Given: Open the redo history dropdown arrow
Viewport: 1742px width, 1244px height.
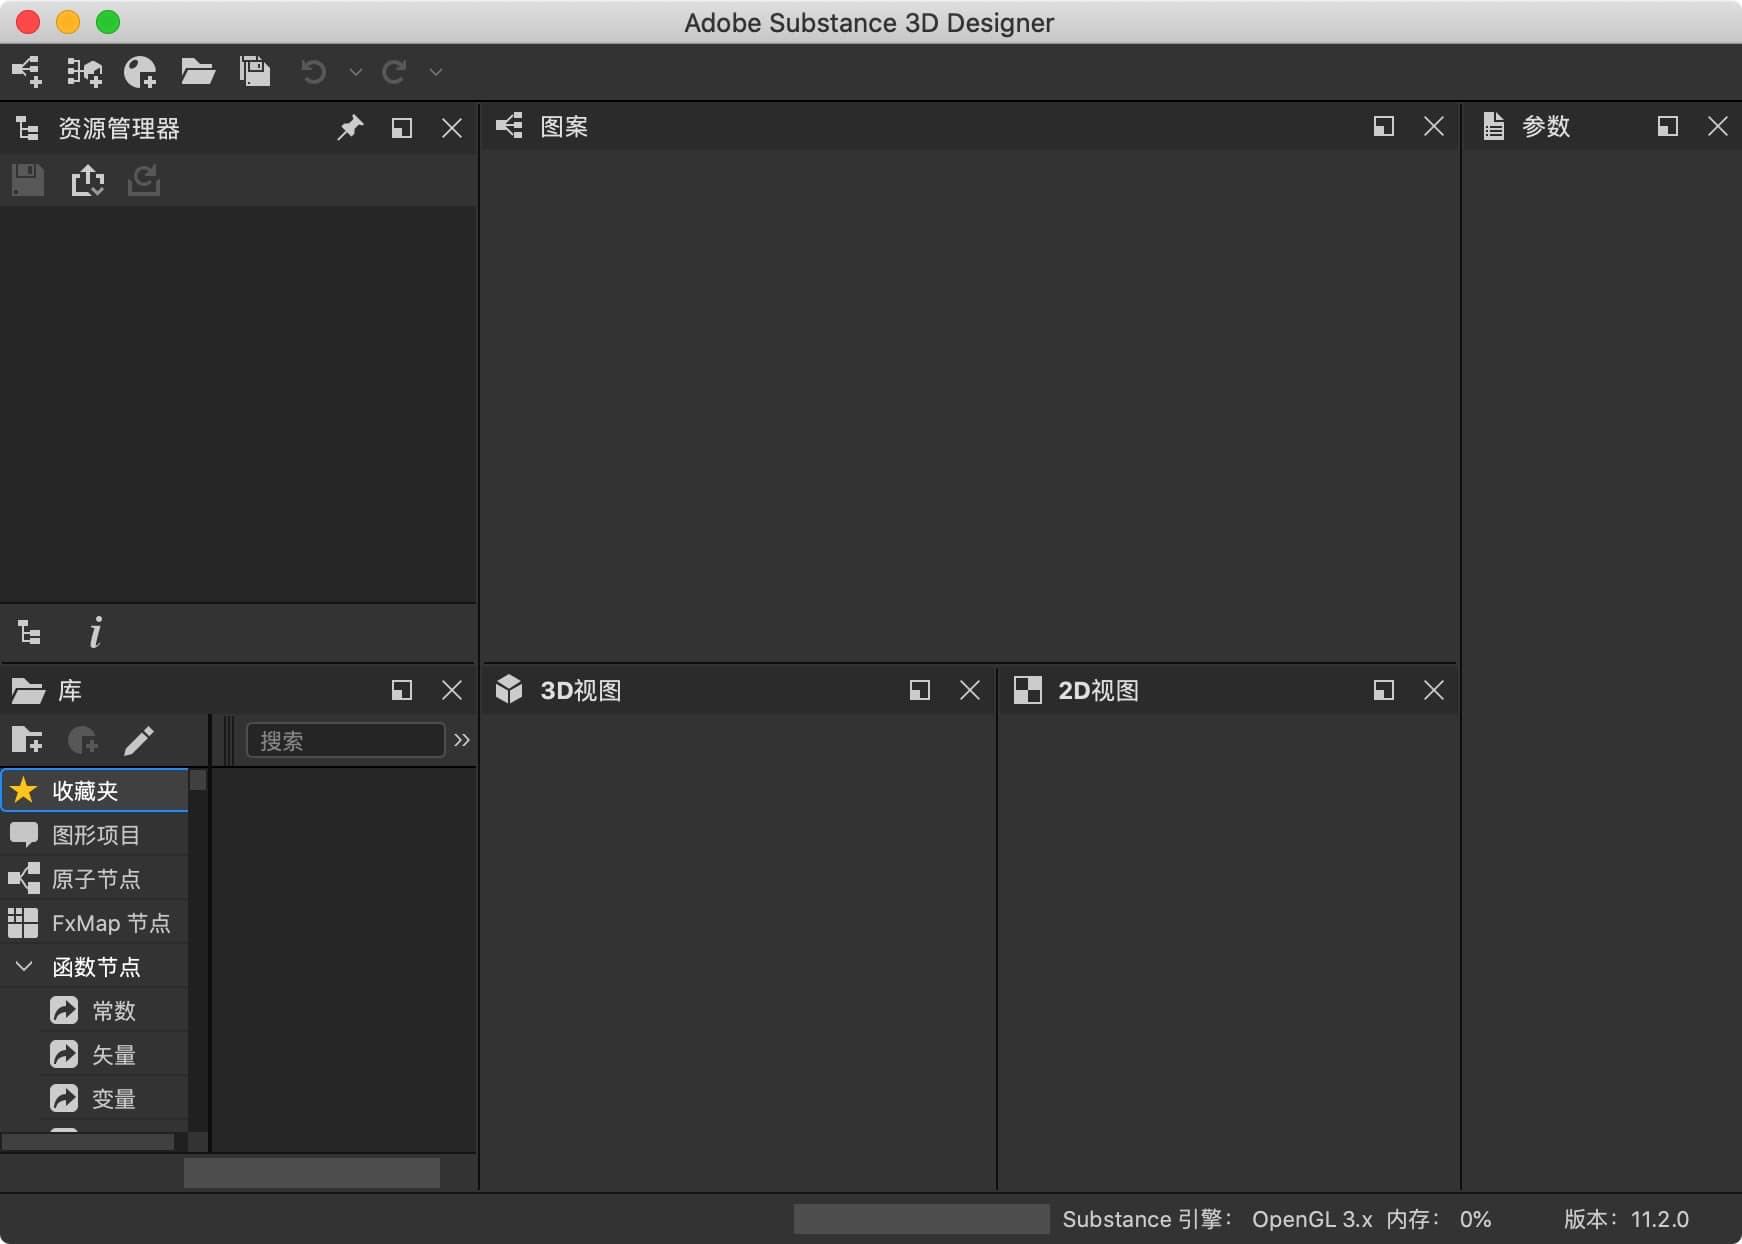Looking at the screenshot, I should 435,72.
